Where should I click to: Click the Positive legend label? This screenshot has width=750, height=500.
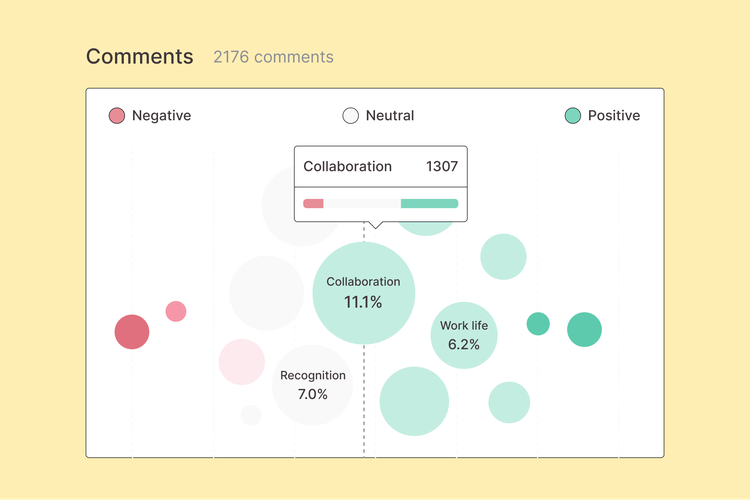(614, 116)
